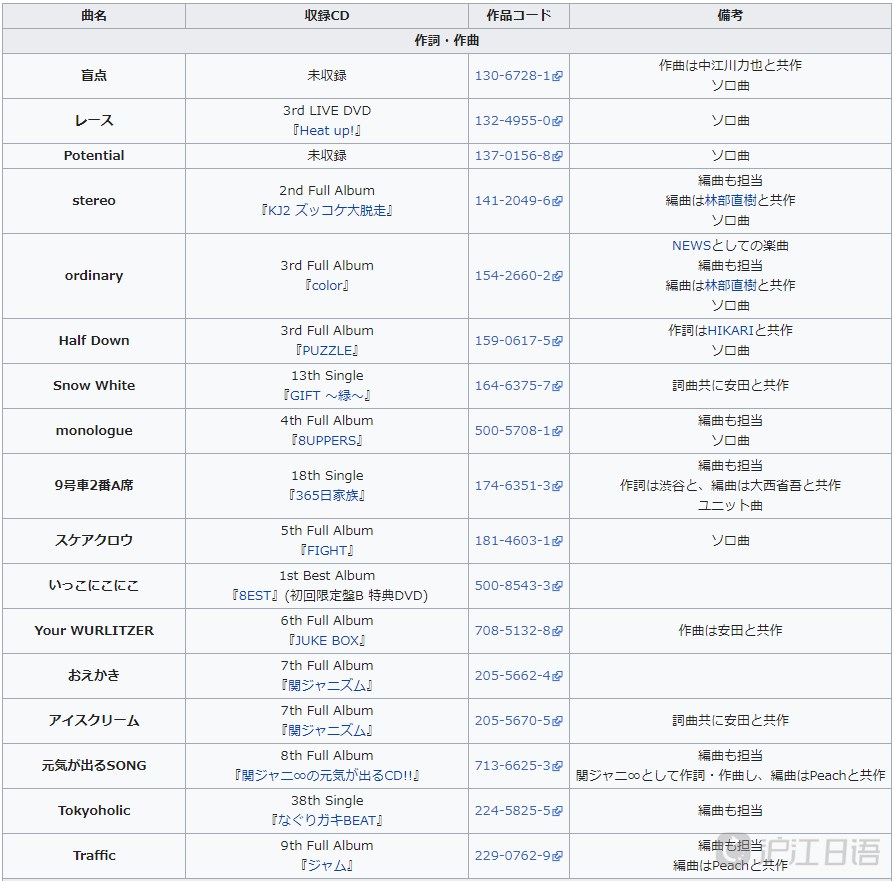Select the 作品コード column header
The height and width of the screenshot is (881, 894).
(519, 15)
